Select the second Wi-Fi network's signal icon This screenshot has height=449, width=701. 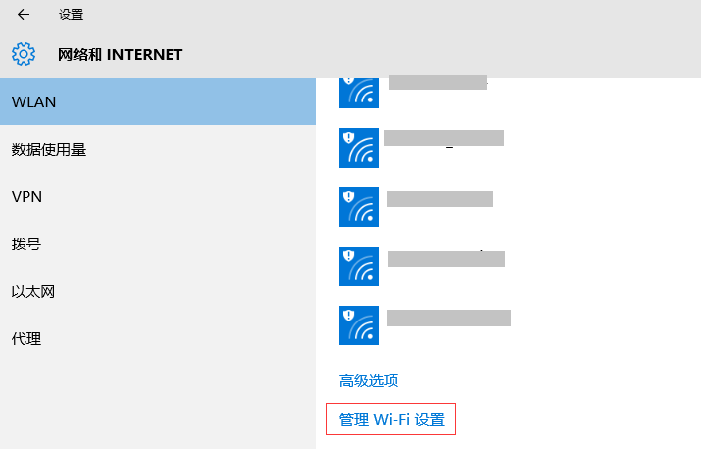coord(359,147)
